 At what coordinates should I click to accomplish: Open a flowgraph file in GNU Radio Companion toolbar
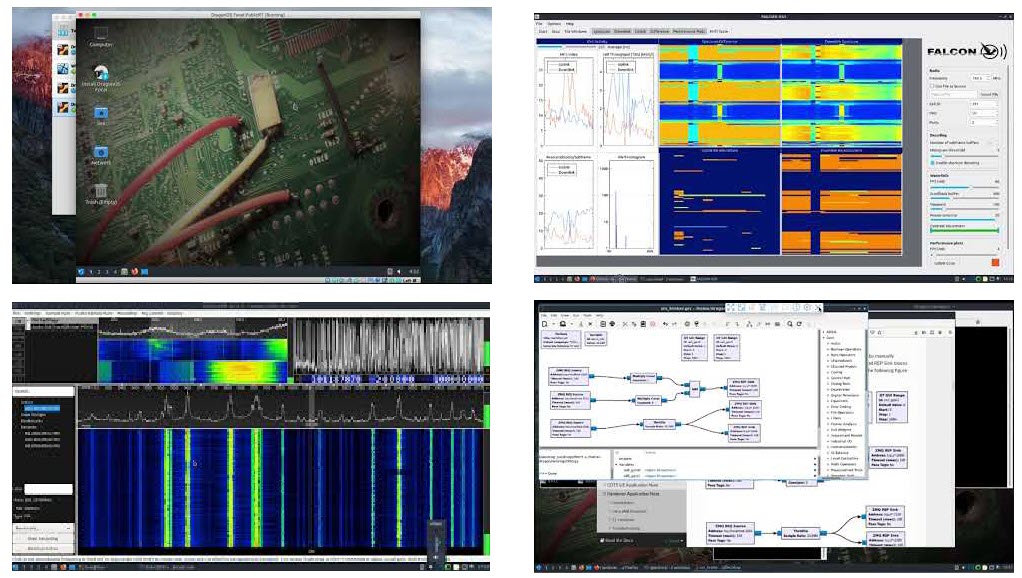coord(562,324)
